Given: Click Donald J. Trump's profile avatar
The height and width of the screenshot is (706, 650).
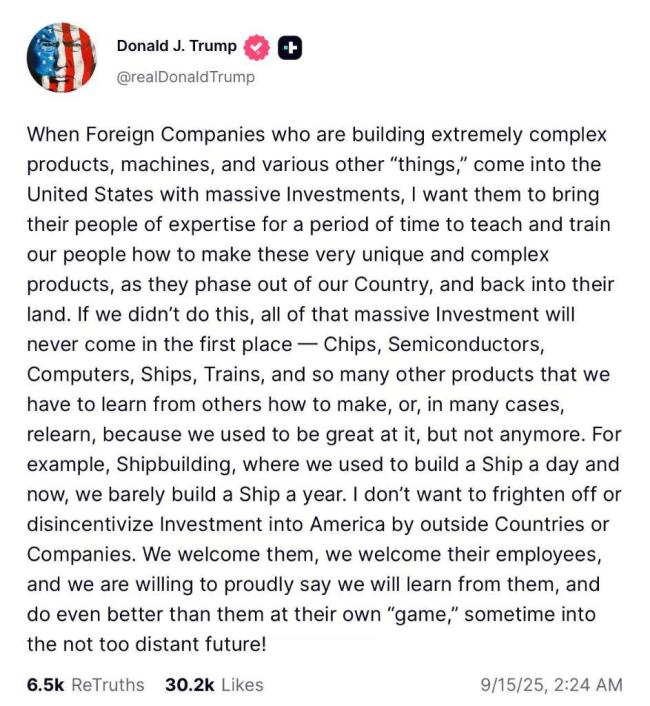Looking at the screenshot, I should coord(61,57).
